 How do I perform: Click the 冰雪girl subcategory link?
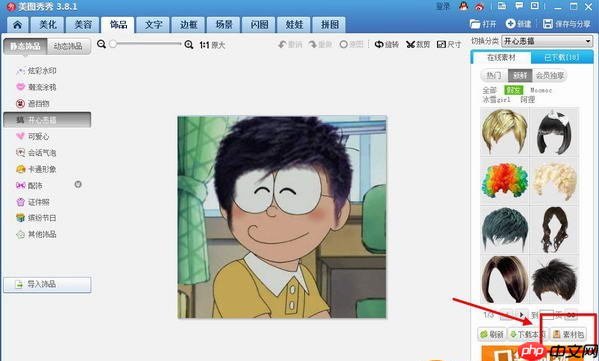[x=496, y=100]
